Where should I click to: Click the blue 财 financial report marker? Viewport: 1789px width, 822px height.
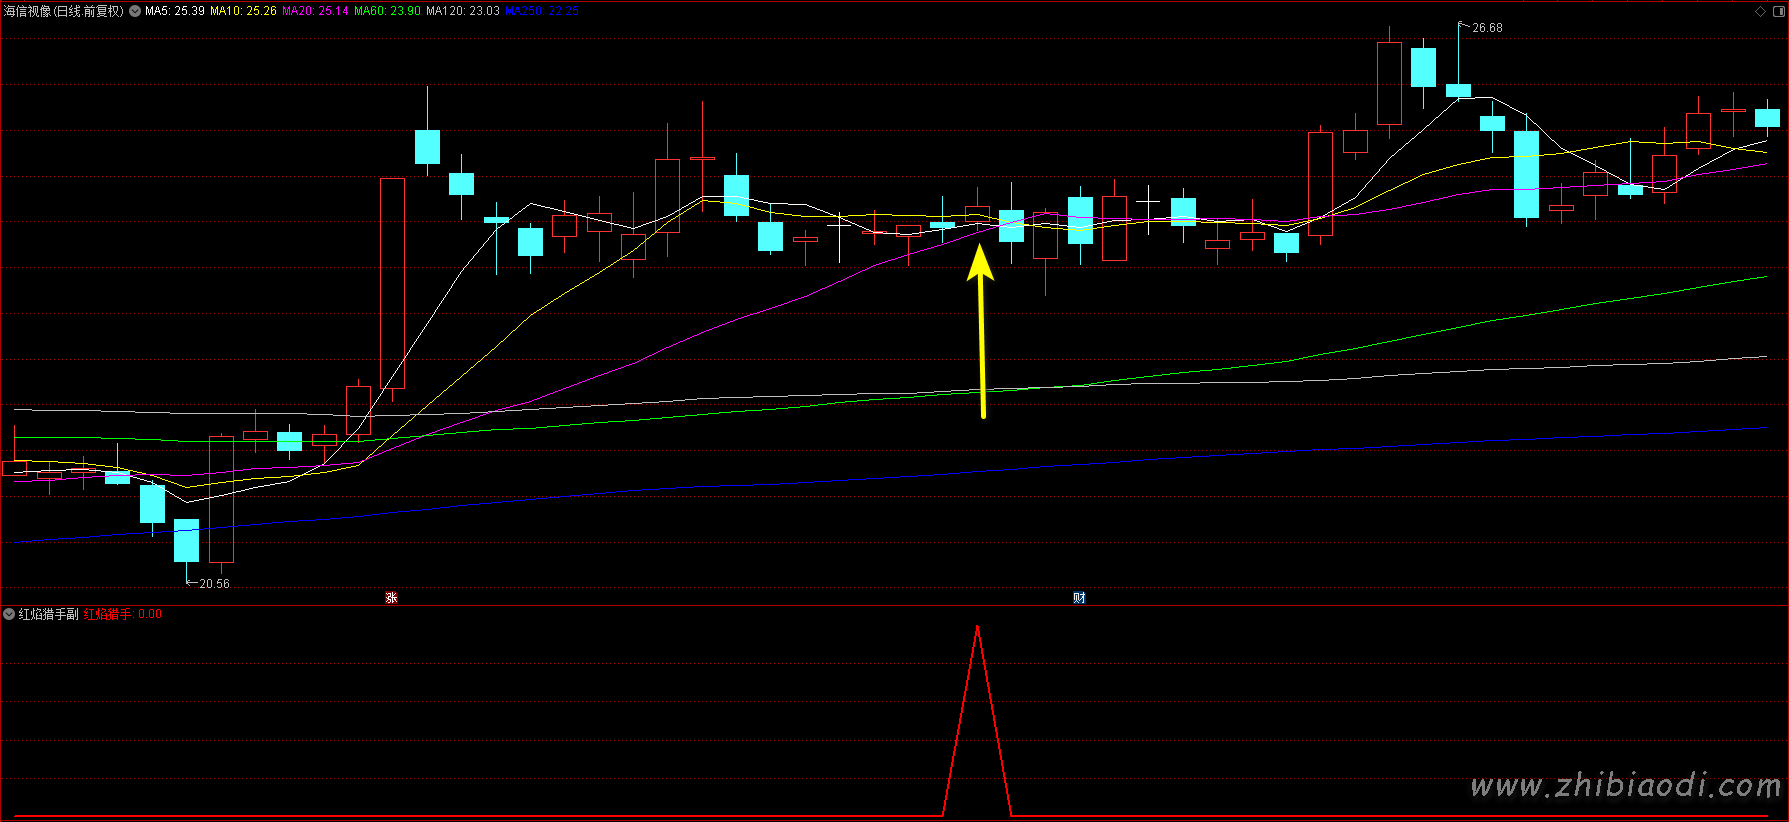tap(1079, 598)
